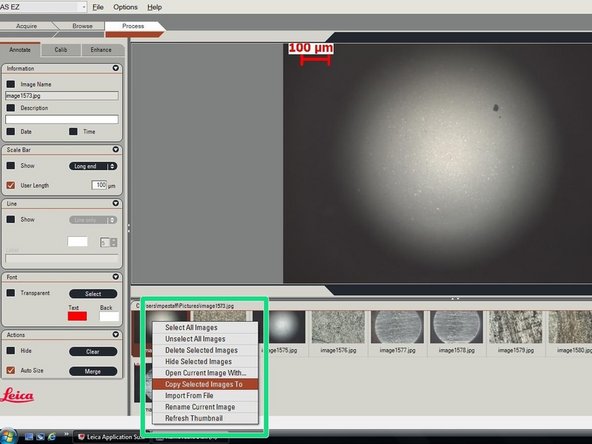Open the Calib sub-tab
This screenshot has height=444, width=592.
pos(61,49)
